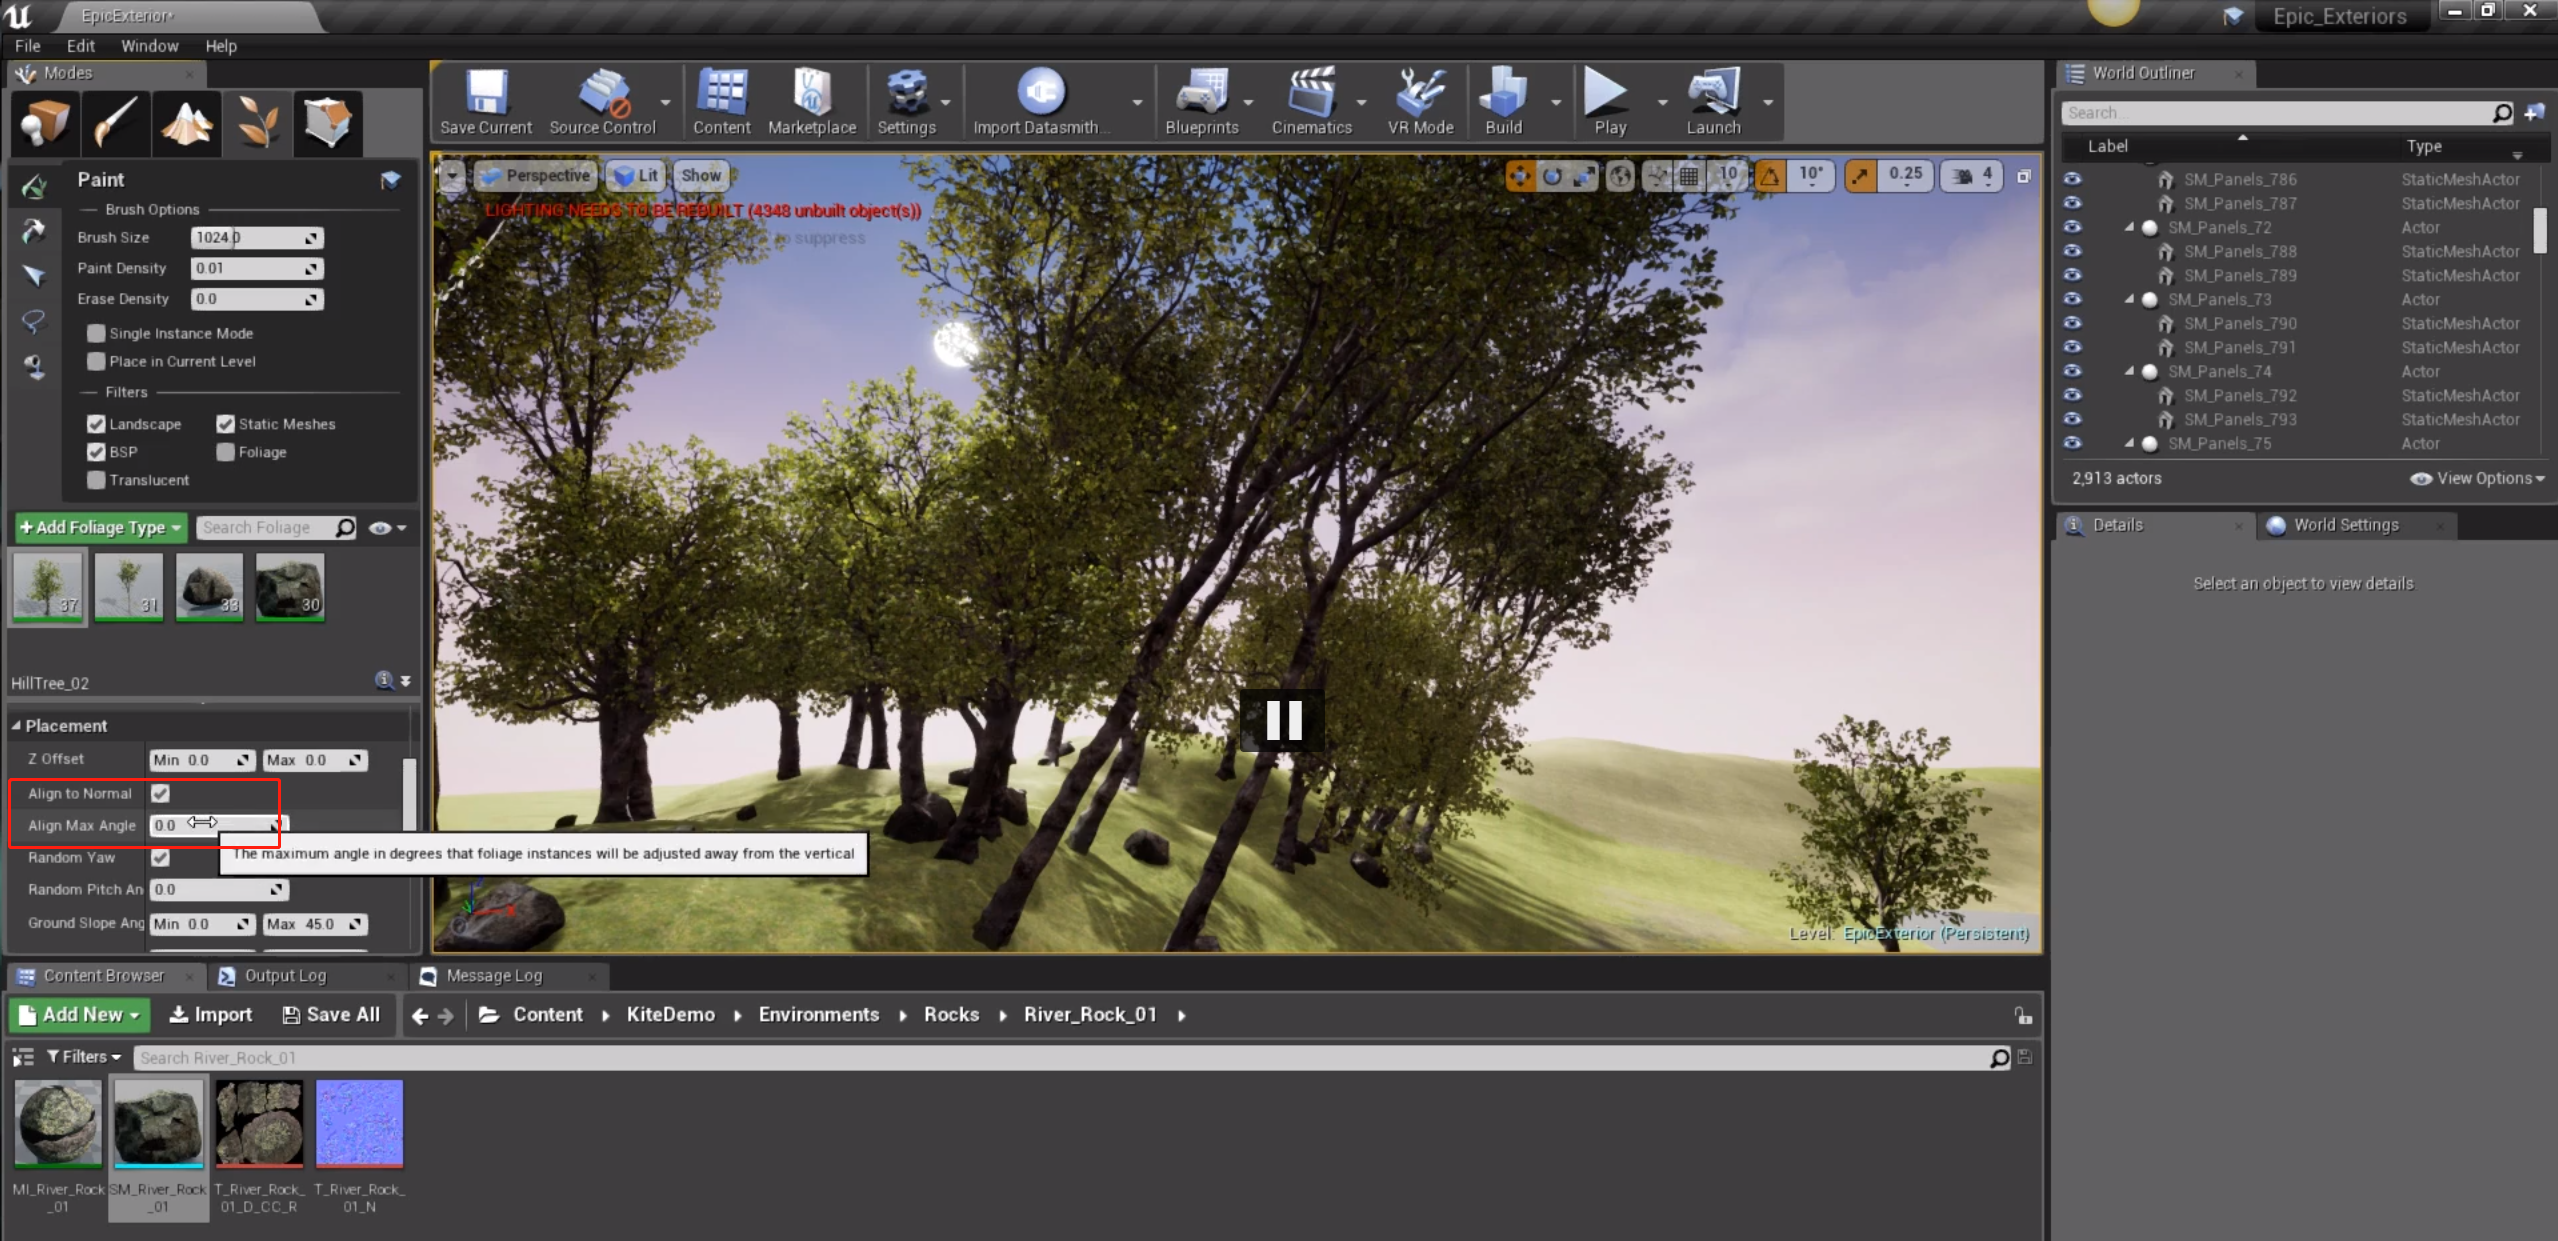Click the Brush Size value field

pos(257,238)
